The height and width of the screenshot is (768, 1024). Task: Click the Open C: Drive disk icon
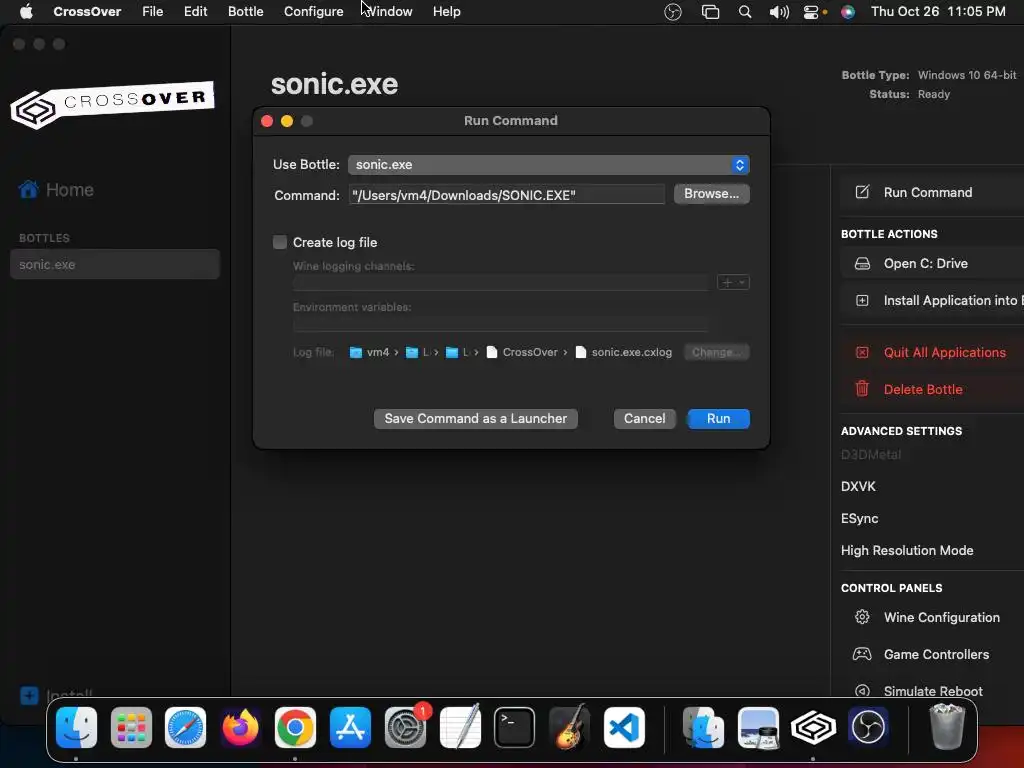(862, 263)
